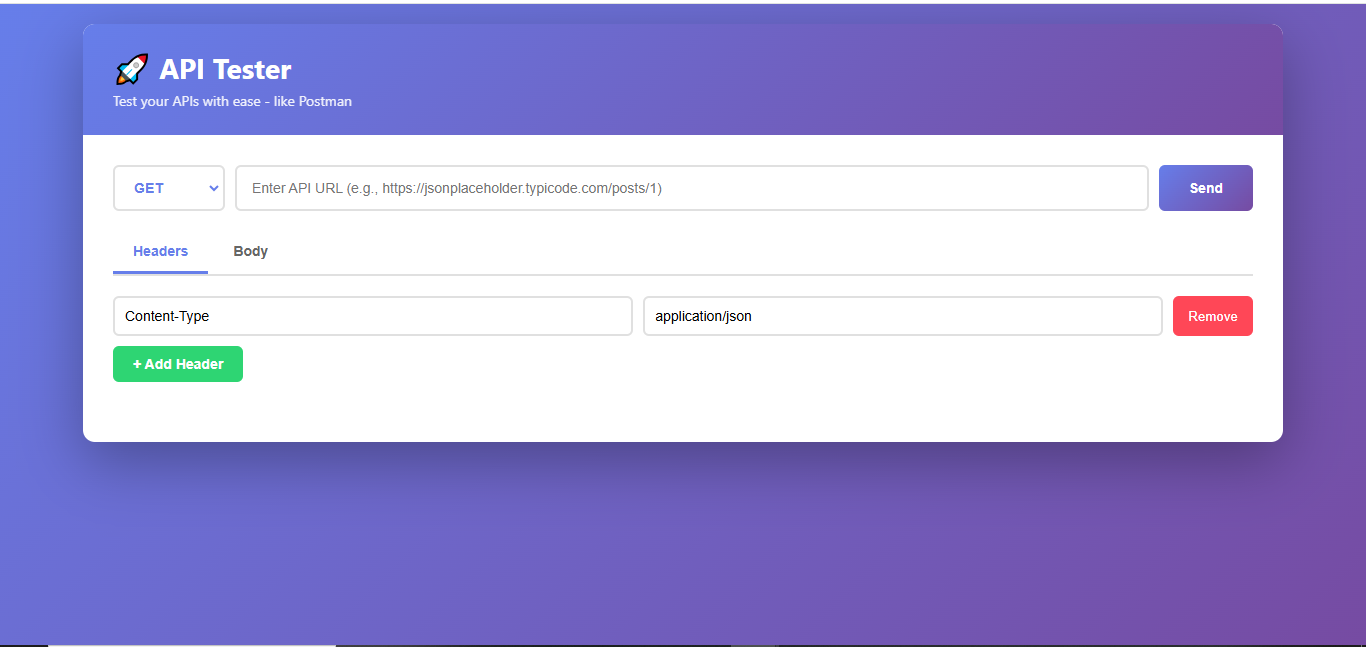1366x647 pixels.
Task: Click the chevron arrow beside GET
Action: click(x=213, y=188)
